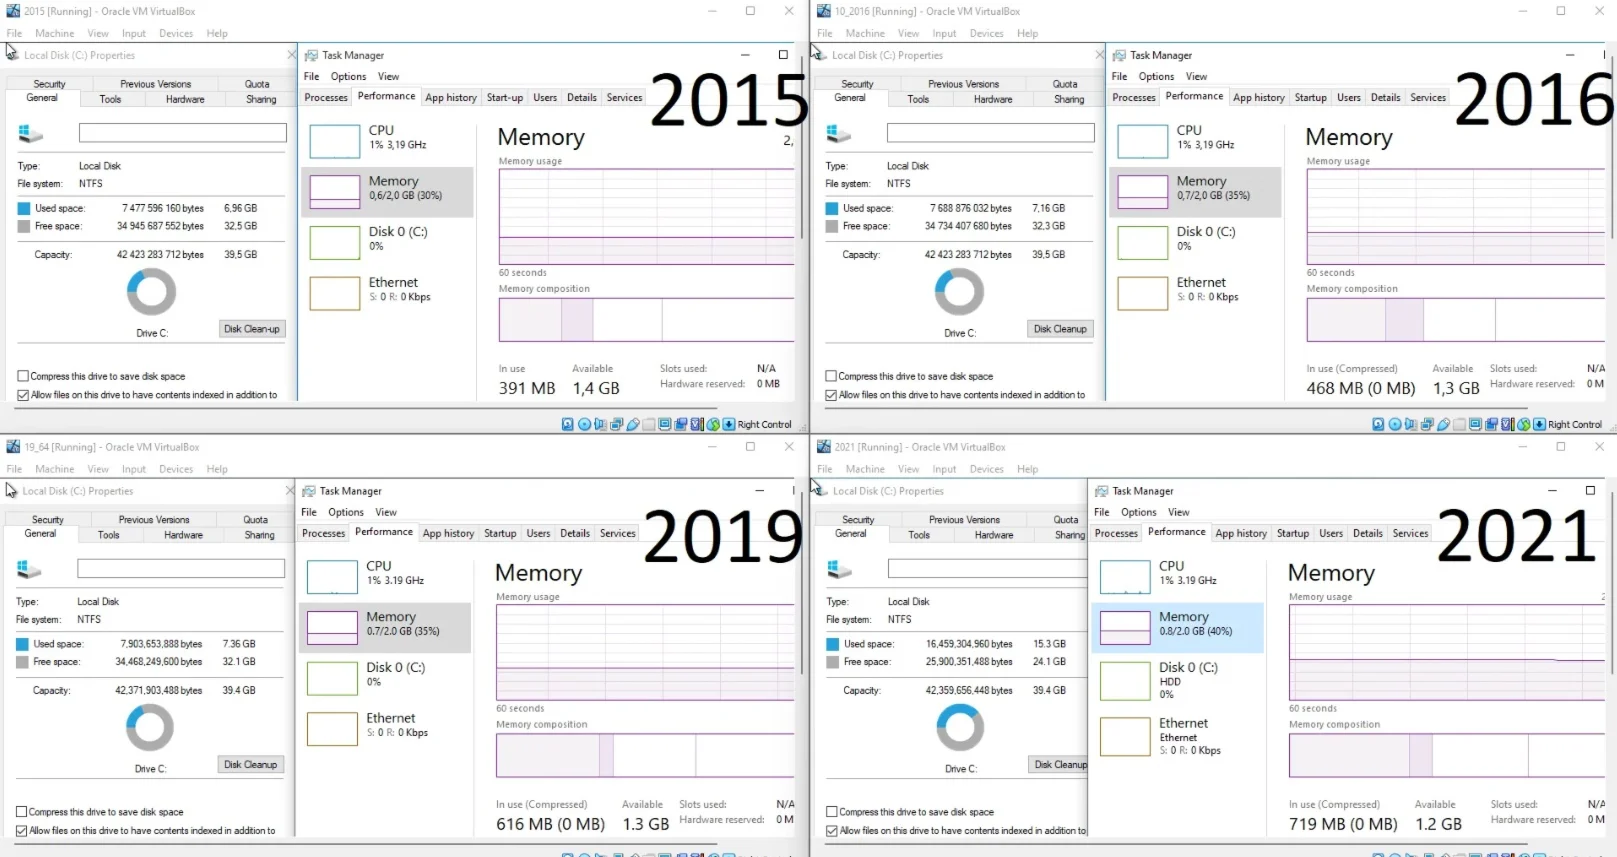Click mouse integration indicator in 2015 VM status bar
1617x857 pixels.
point(713,424)
